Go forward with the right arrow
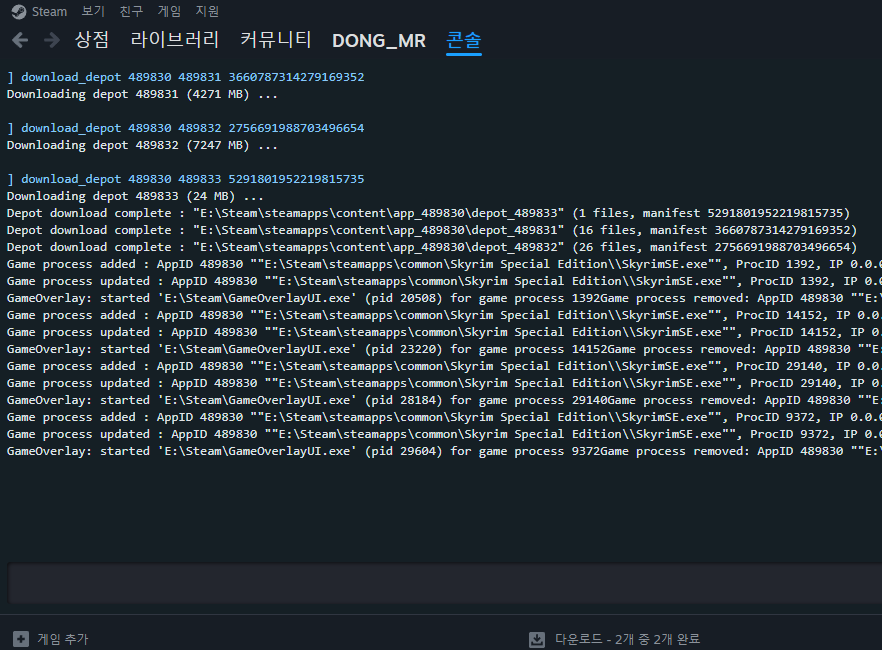 point(52,40)
